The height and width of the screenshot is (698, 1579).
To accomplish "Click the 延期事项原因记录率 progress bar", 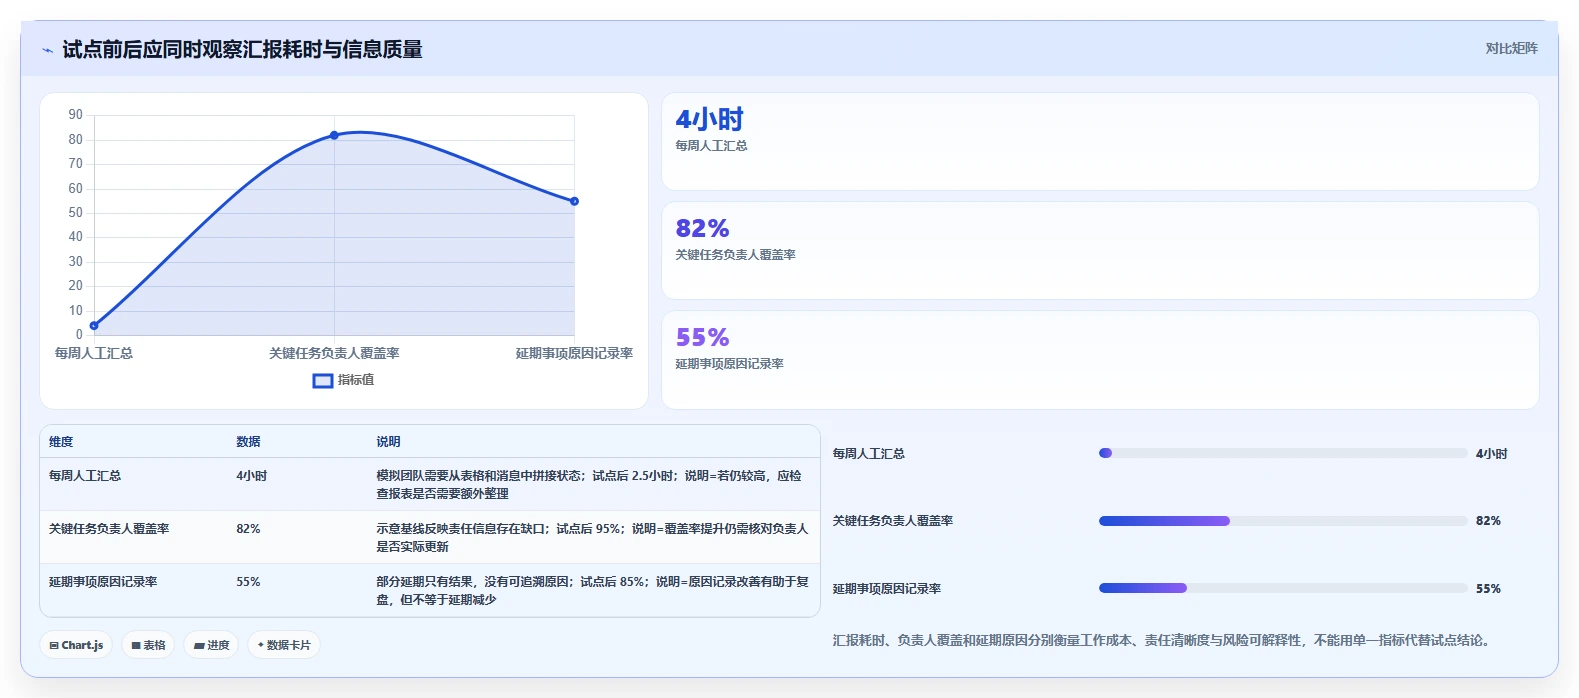I will tap(1283, 588).
